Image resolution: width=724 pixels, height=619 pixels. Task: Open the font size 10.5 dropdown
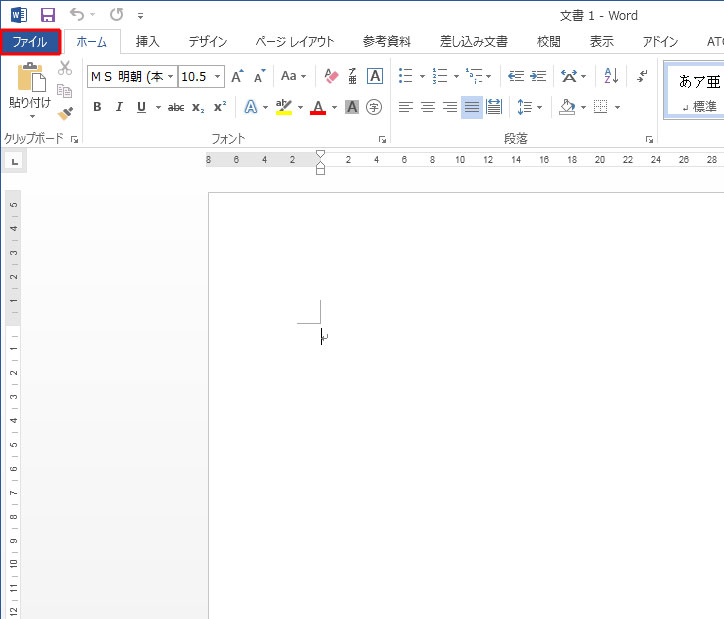point(217,77)
